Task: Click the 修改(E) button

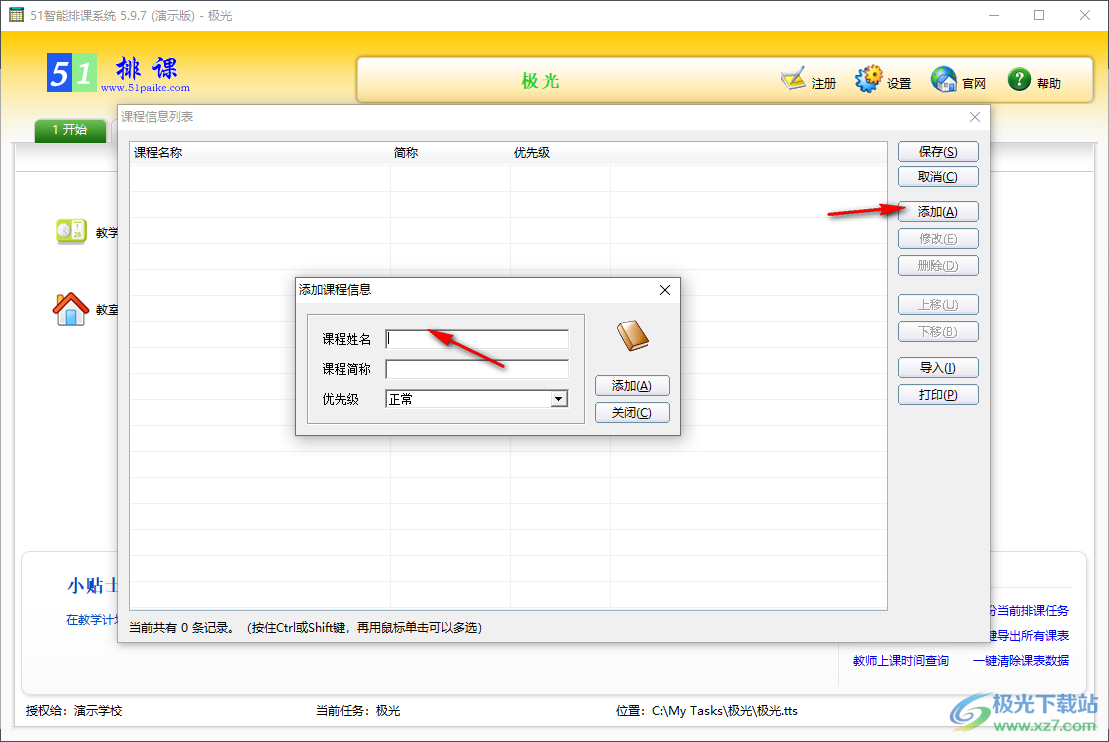Action: (x=938, y=238)
